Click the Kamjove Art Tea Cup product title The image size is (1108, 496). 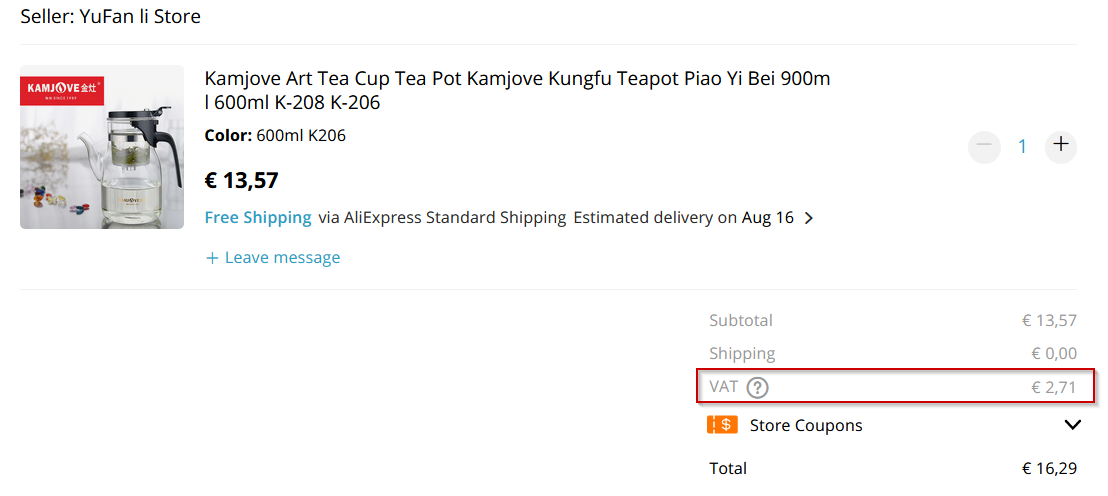517,90
